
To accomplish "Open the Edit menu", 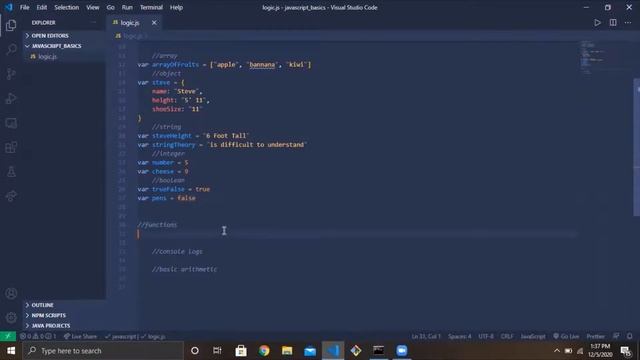I will pos(42,7).
